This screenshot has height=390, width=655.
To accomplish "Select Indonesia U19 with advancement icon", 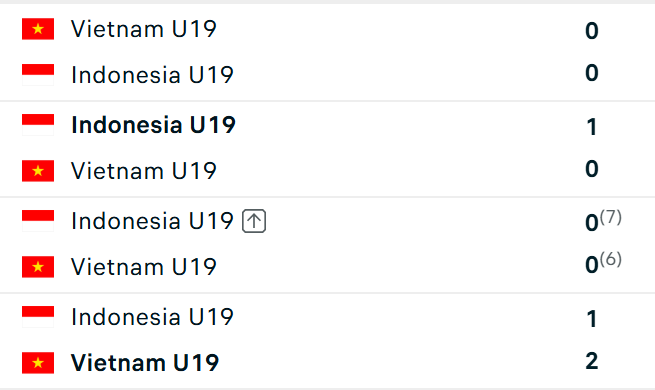I will coord(152,221).
